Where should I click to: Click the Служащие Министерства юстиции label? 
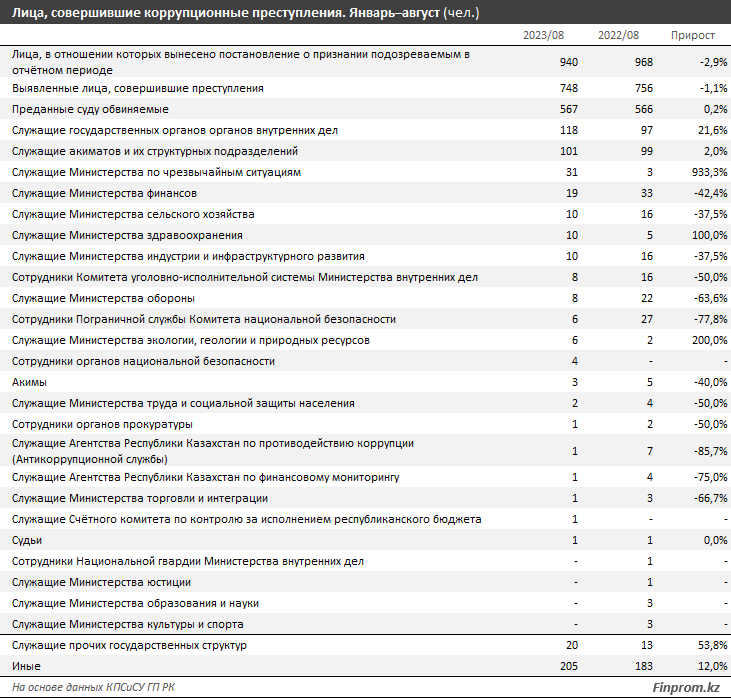tap(101, 582)
